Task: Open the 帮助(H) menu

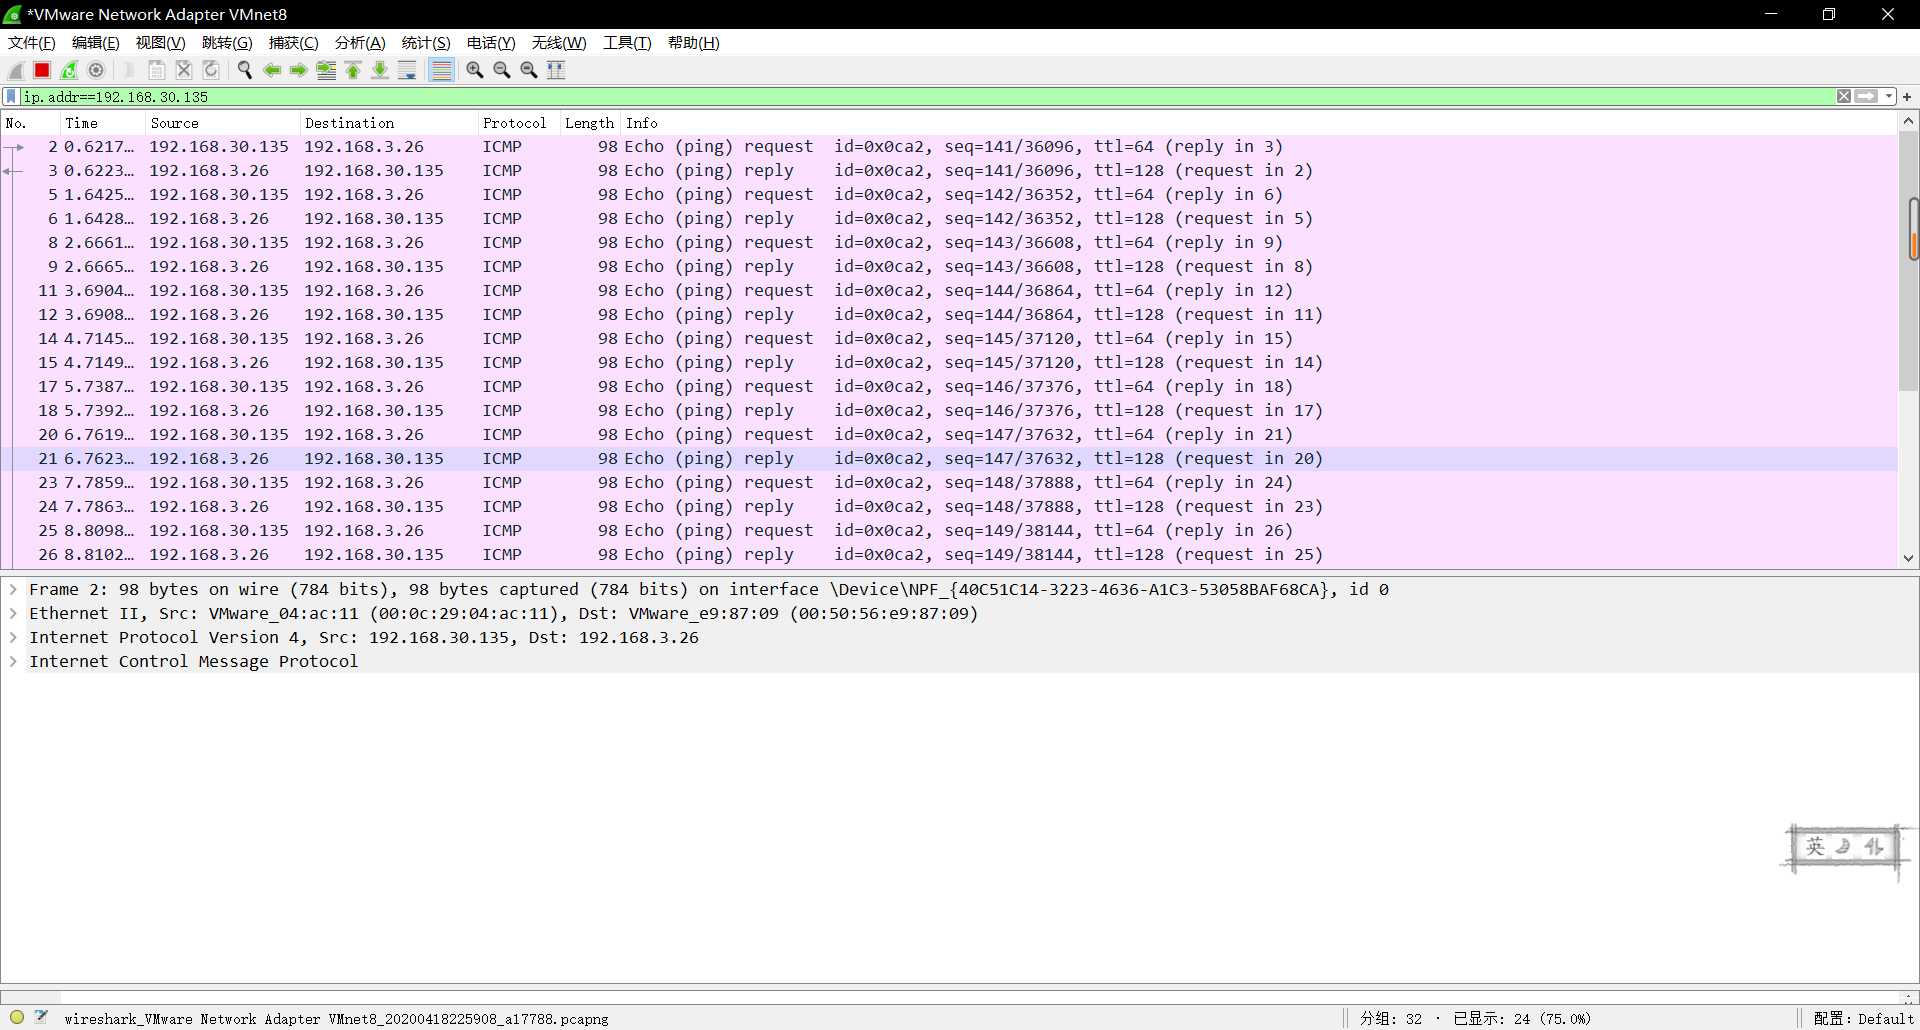Action: [694, 43]
